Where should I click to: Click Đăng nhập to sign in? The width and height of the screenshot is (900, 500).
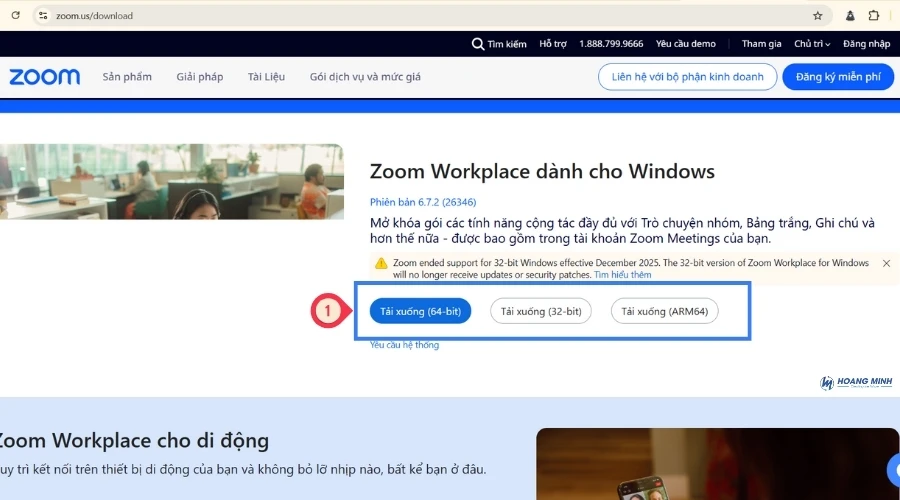(x=866, y=44)
